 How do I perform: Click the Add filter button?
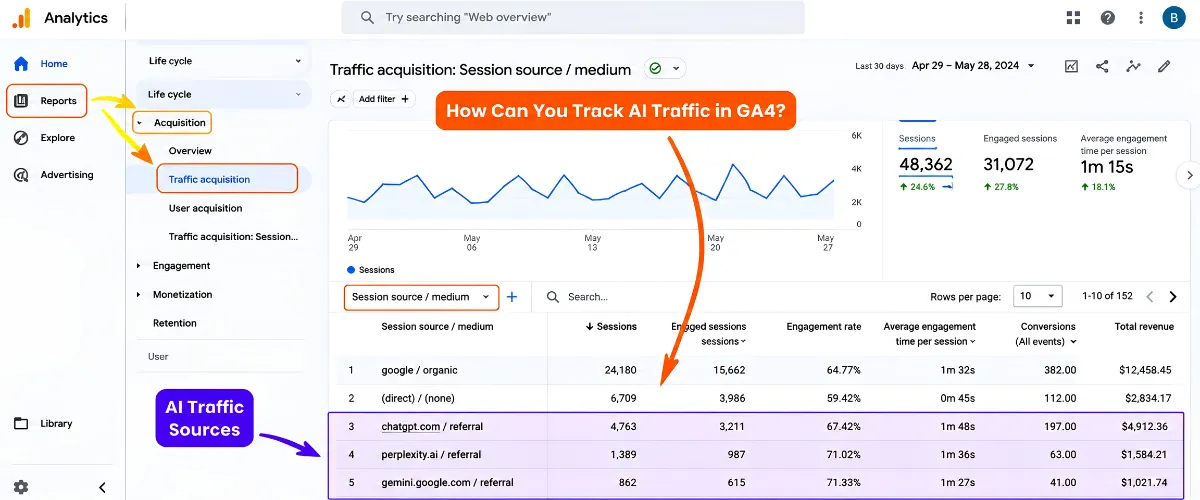pyautogui.click(x=384, y=99)
